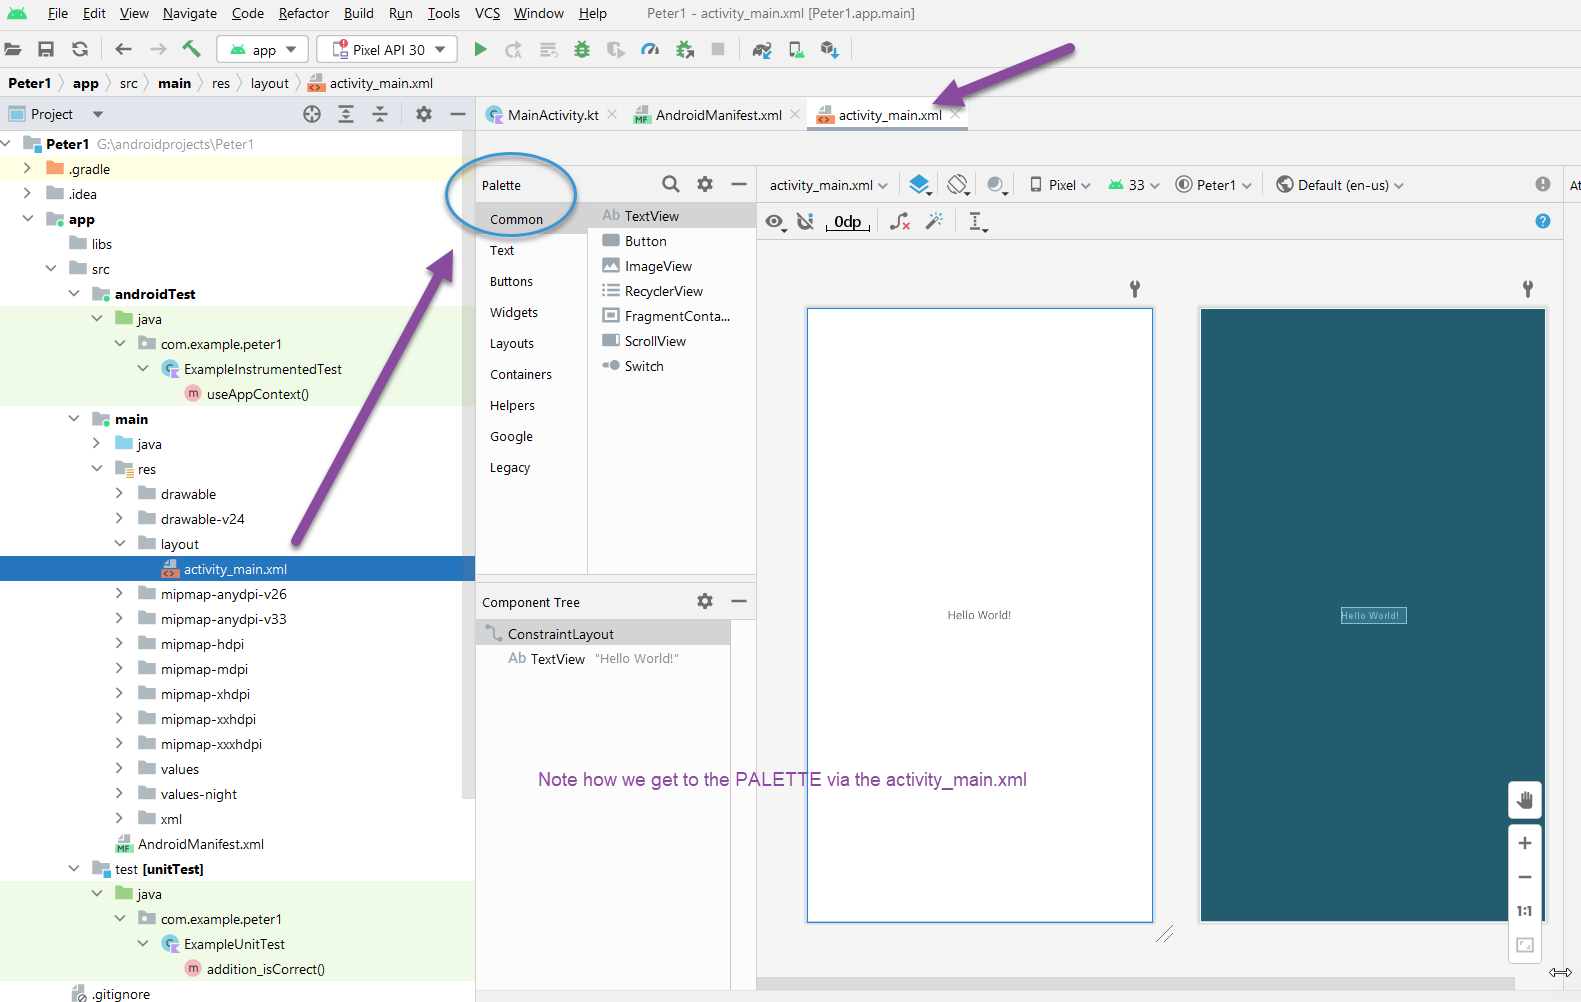The image size is (1581, 1002).
Task: Click the Apply Changes and Restart Activity icon
Action: (x=513, y=49)
